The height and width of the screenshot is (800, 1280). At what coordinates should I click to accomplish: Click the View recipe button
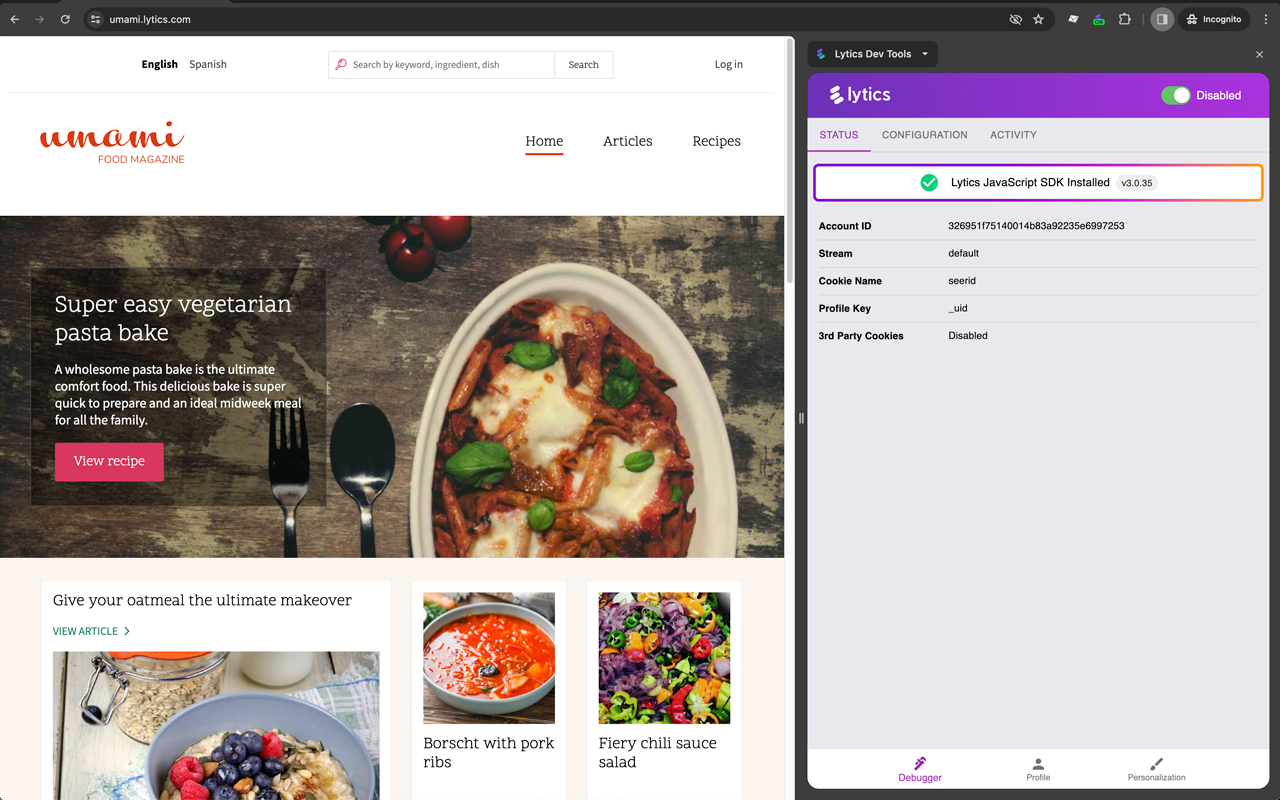[109, 461]
